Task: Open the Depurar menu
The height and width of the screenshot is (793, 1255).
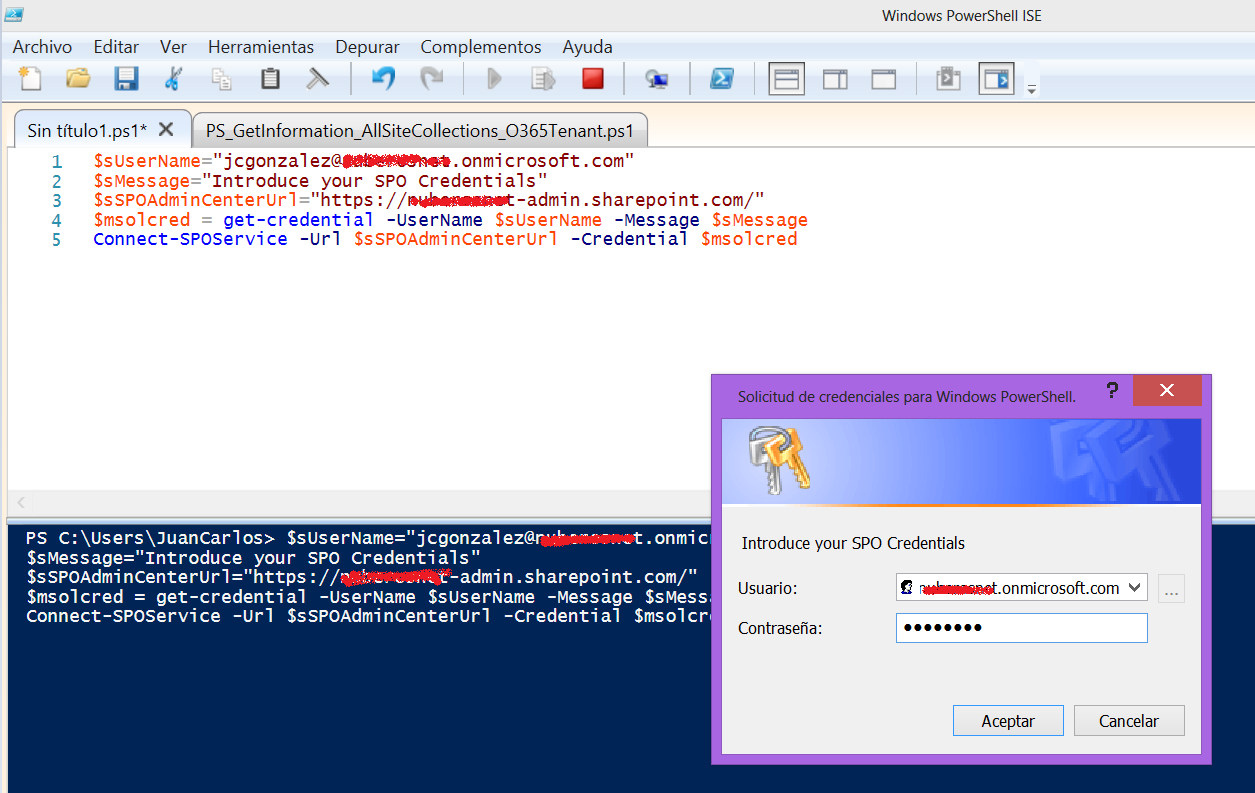Action: tap(367, 47)
